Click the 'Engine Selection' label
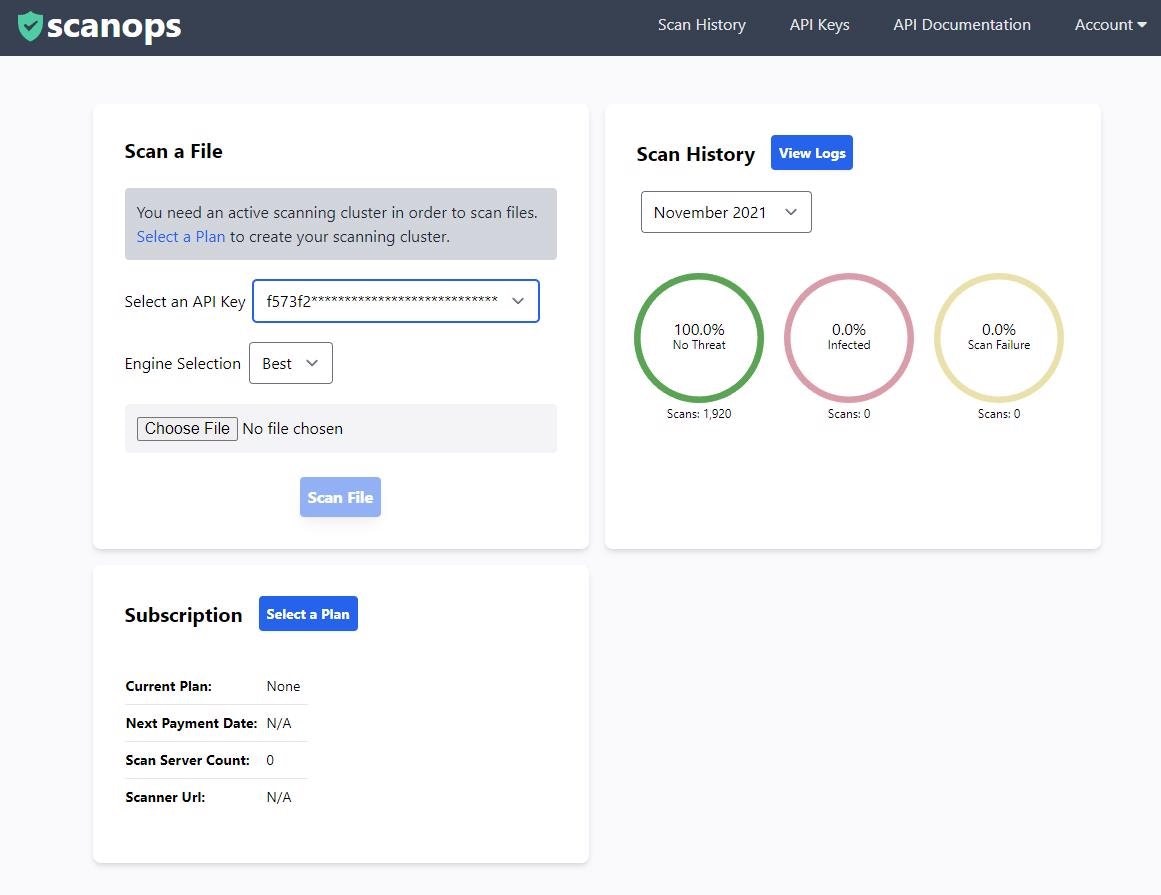The height and width of the screenshot is (895, 1161). coord(182,363)
